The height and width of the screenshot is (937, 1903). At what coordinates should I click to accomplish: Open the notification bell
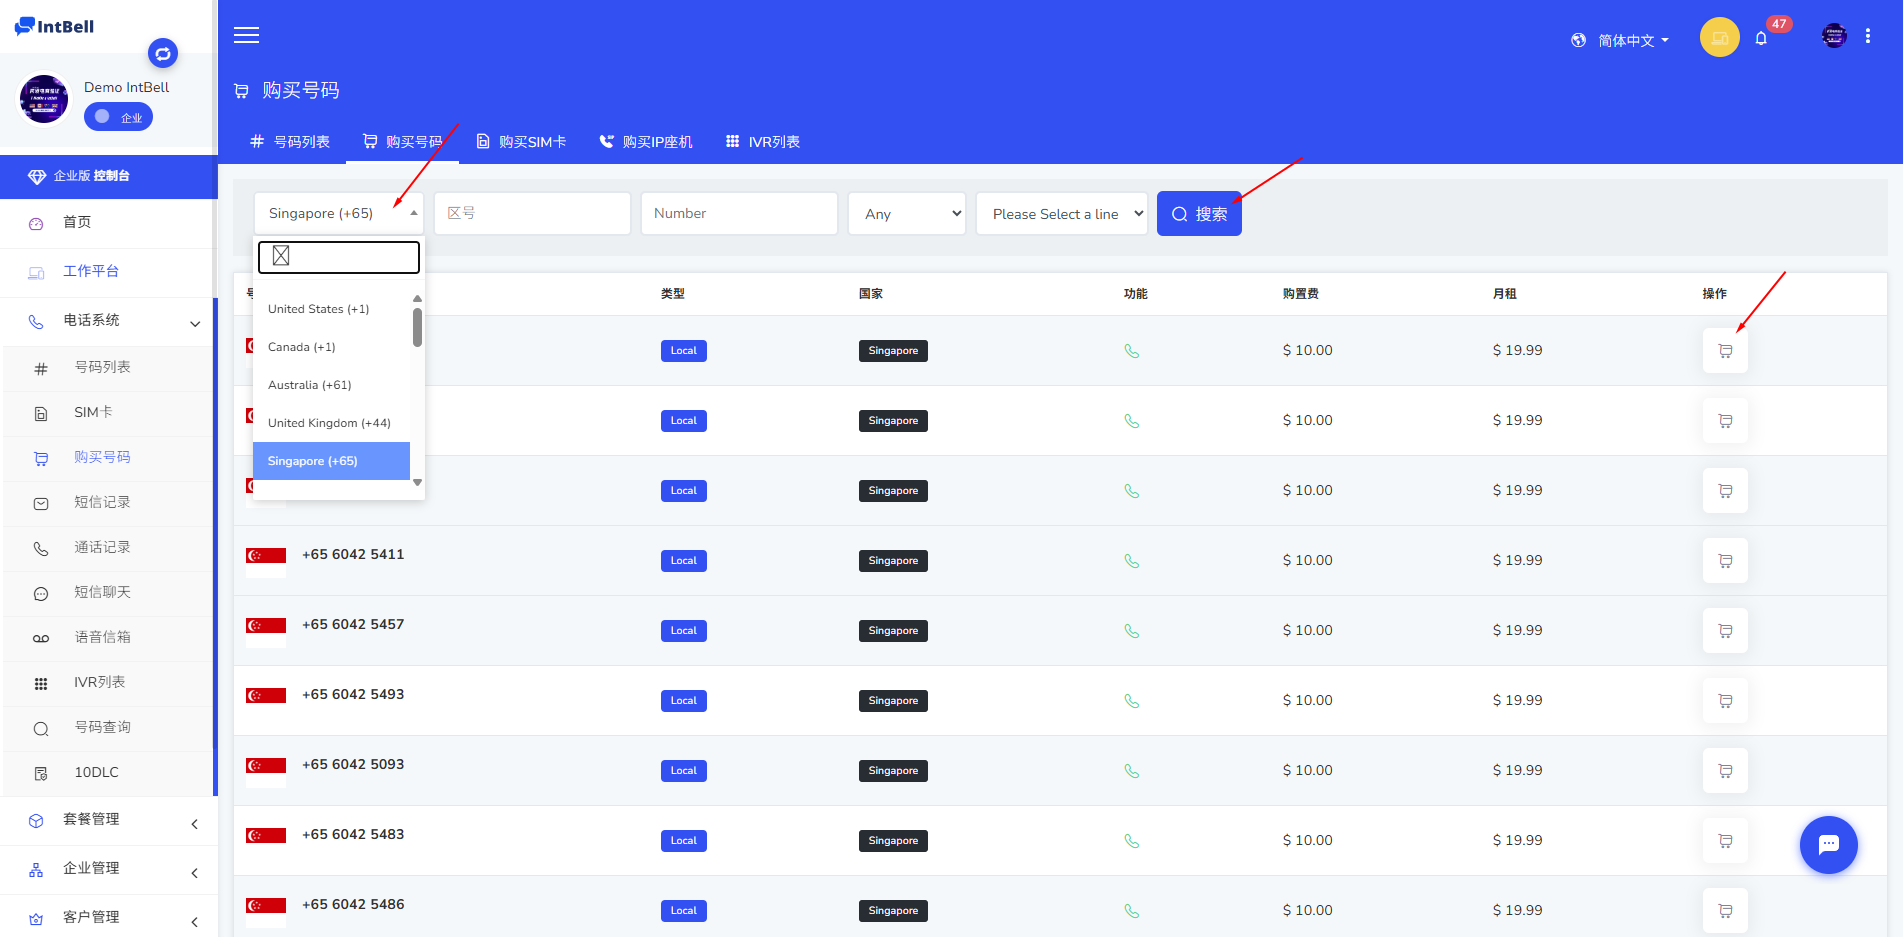click(x=1761, y=39)
